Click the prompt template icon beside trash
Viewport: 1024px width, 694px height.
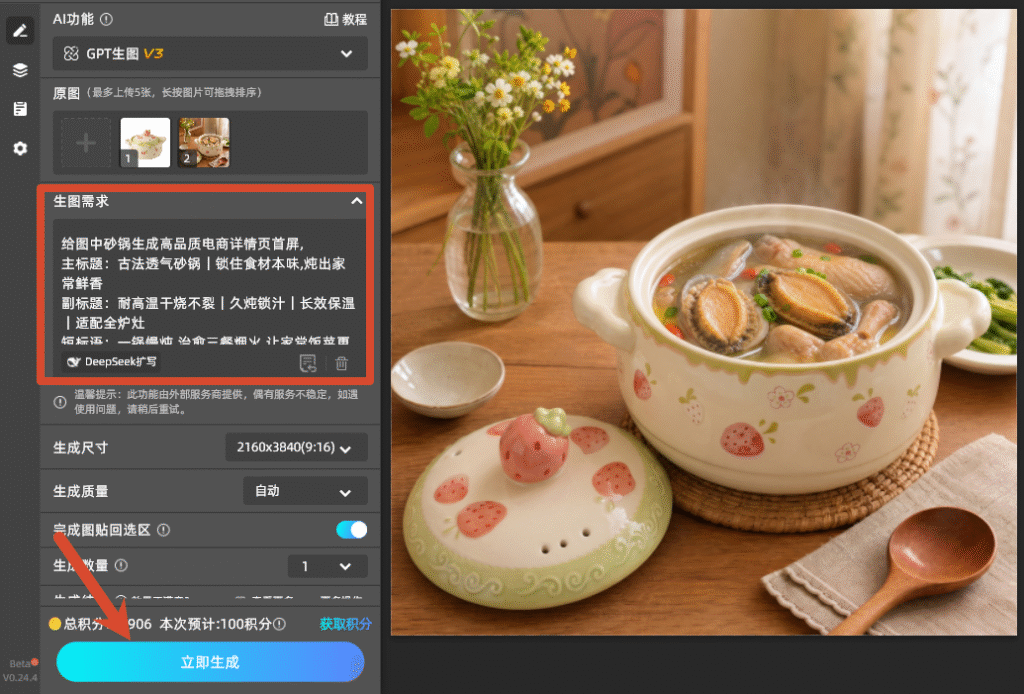tap(308, 363)
